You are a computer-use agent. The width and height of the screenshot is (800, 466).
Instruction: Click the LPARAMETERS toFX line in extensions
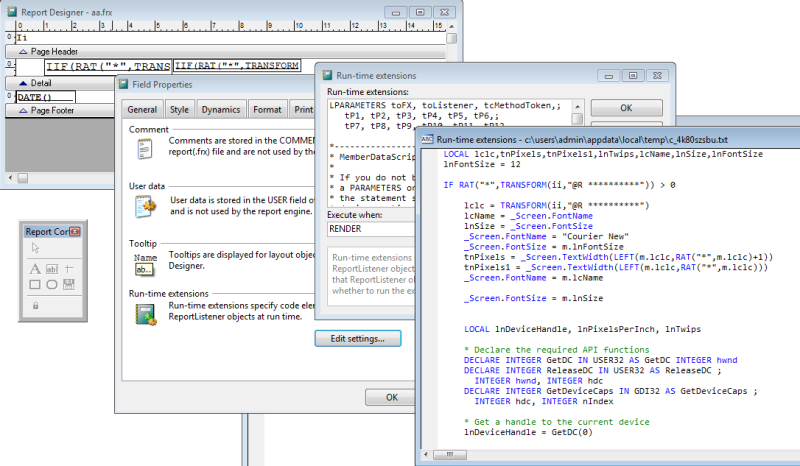pos(445,106)
